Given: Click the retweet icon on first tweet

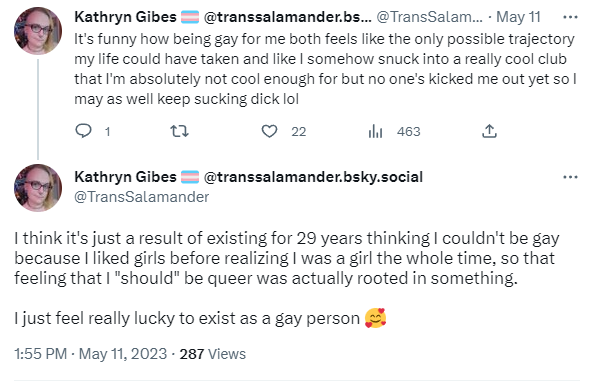Looking at the screenshot, I should (179, 131).
